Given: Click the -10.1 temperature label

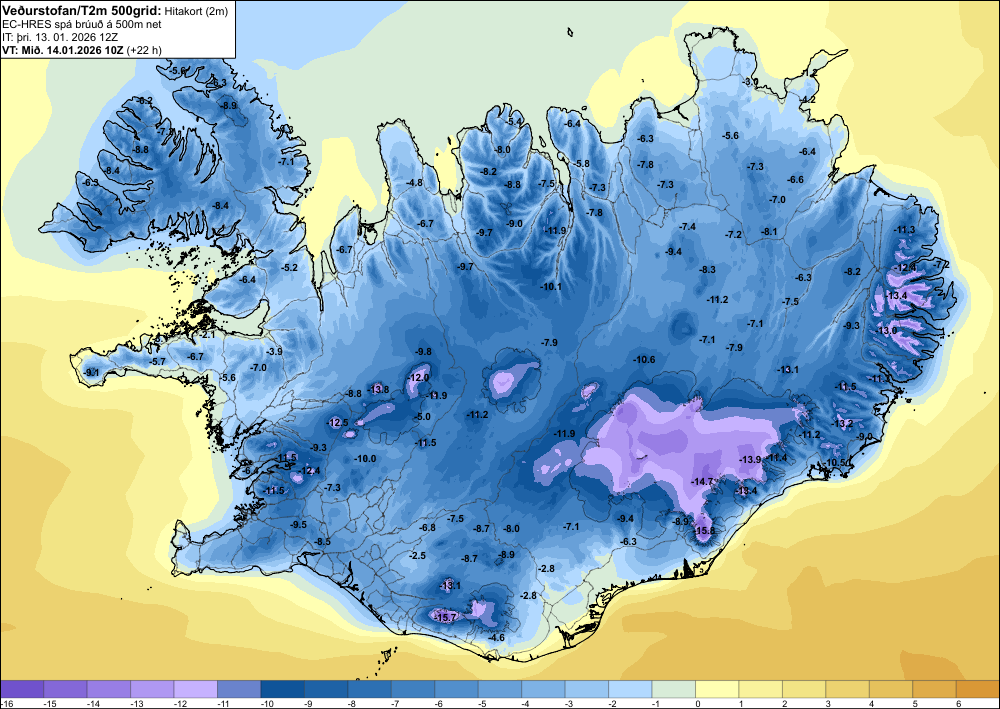Looking at the screenshot, I should (551, 287).
